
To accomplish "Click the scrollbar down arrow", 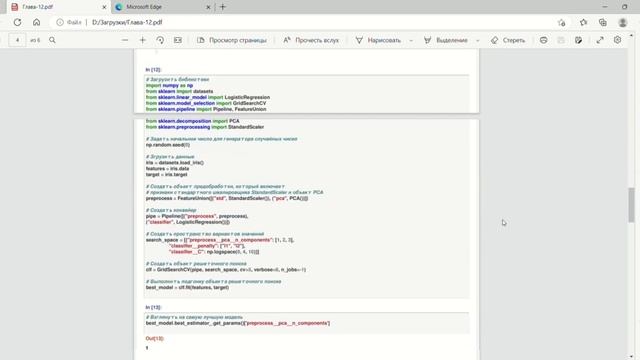I will 631,357.
